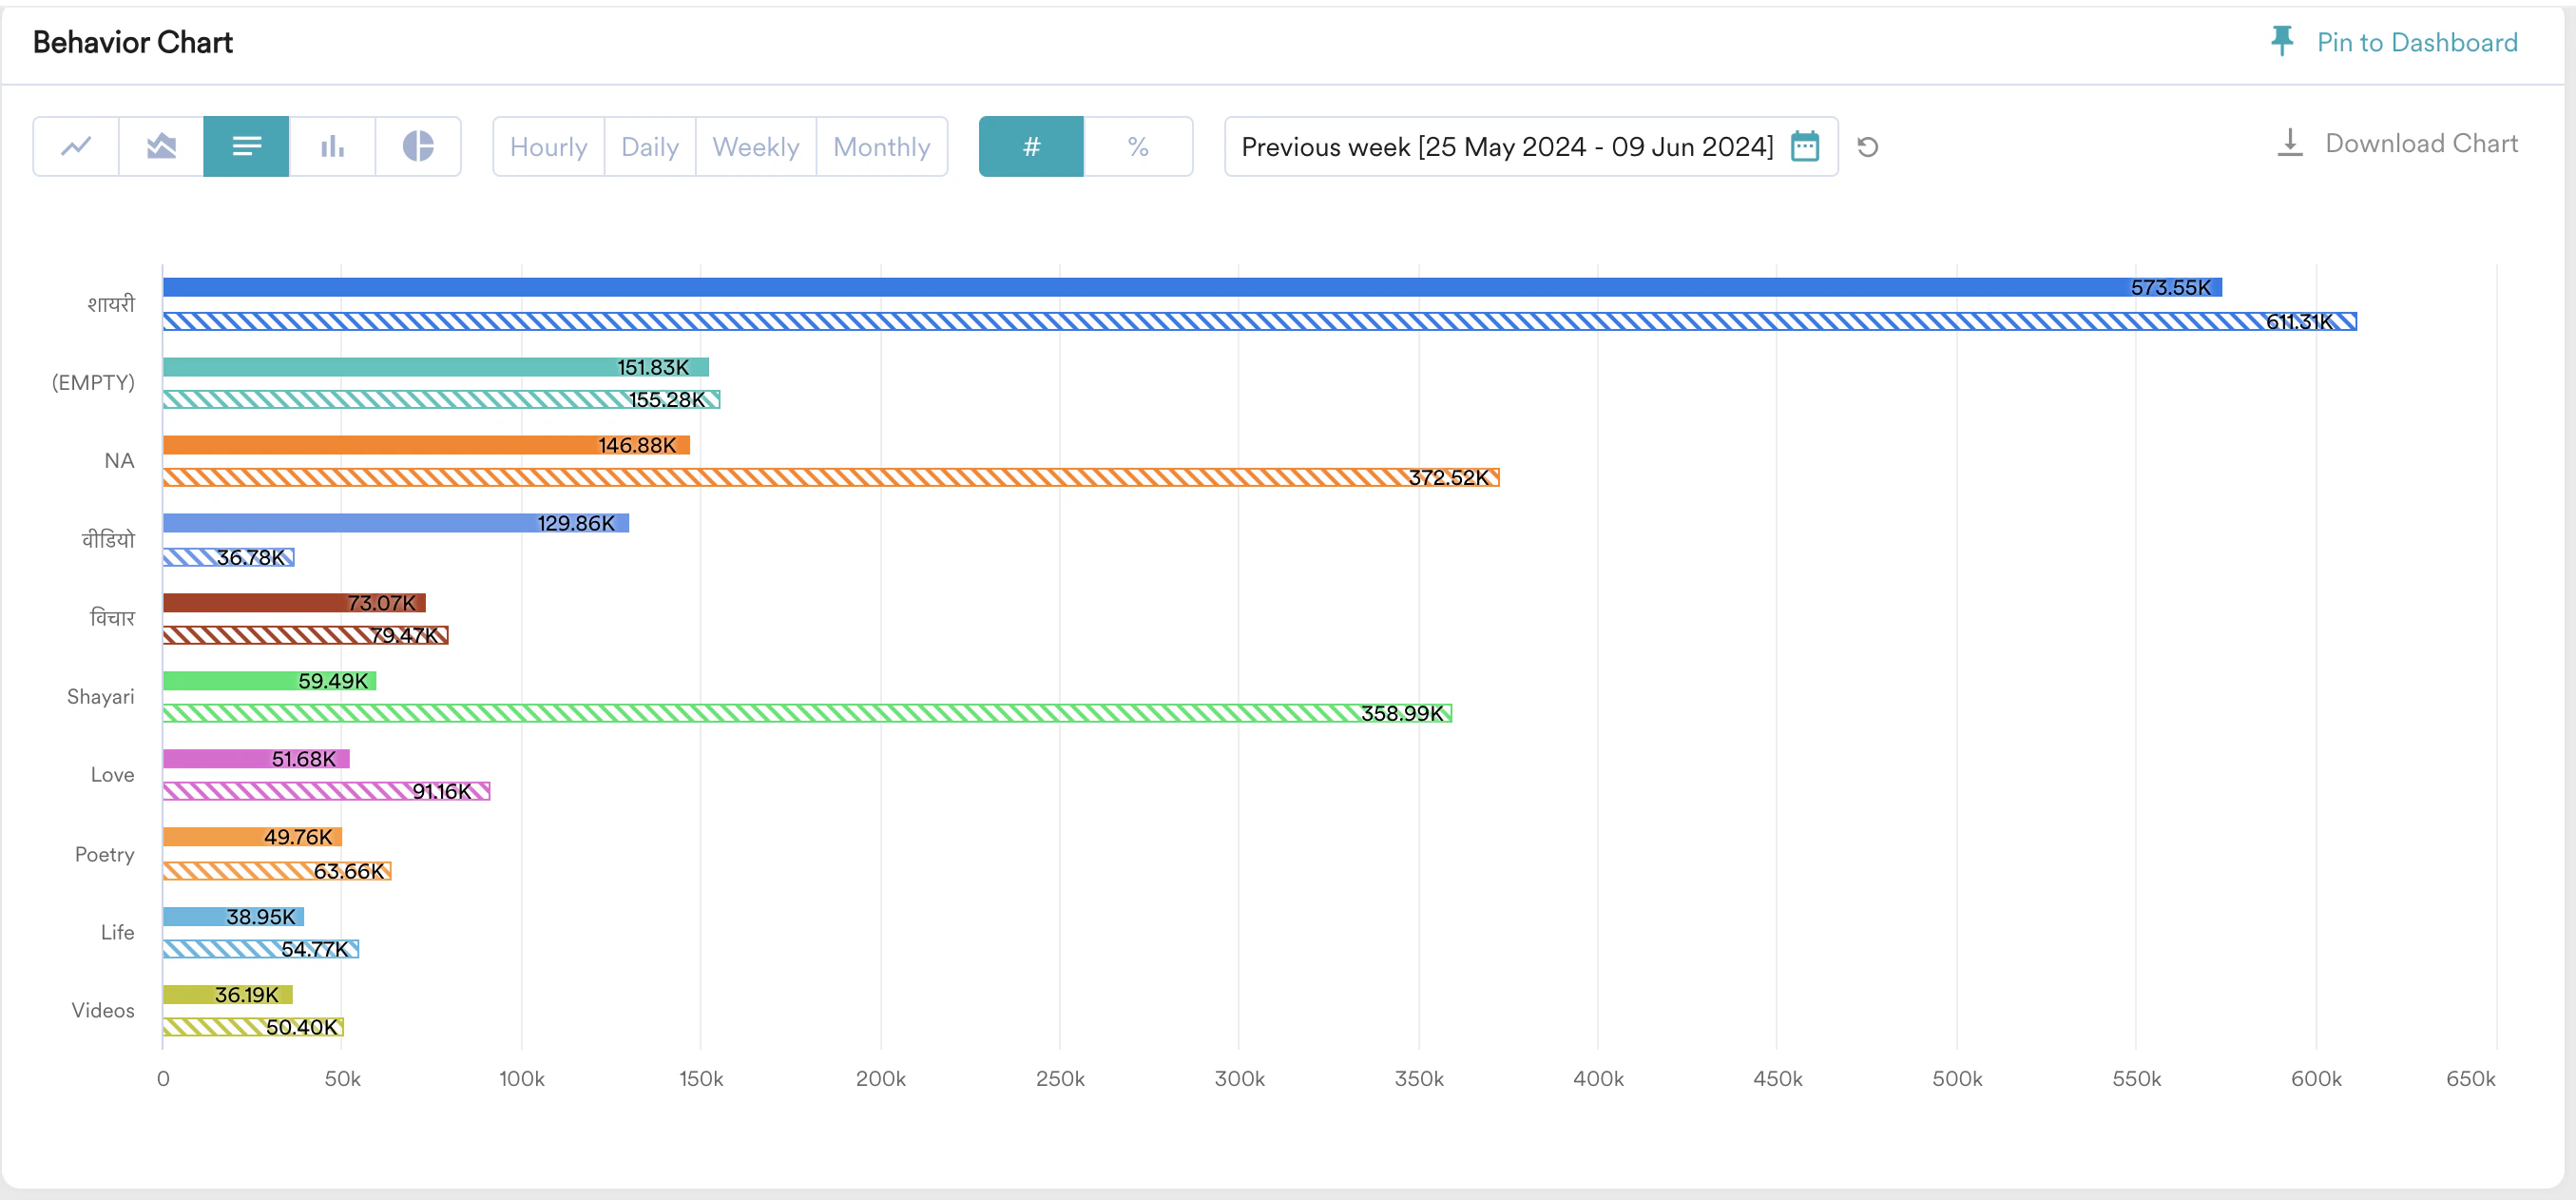Click the reset date range icon

[x=1867, y=147]
